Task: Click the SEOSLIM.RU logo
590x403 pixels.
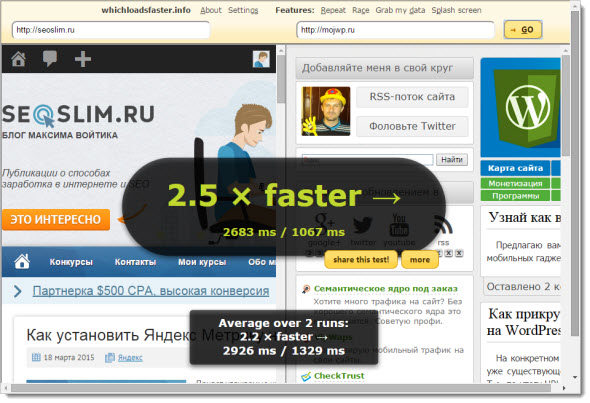Action: pos(78,115)
